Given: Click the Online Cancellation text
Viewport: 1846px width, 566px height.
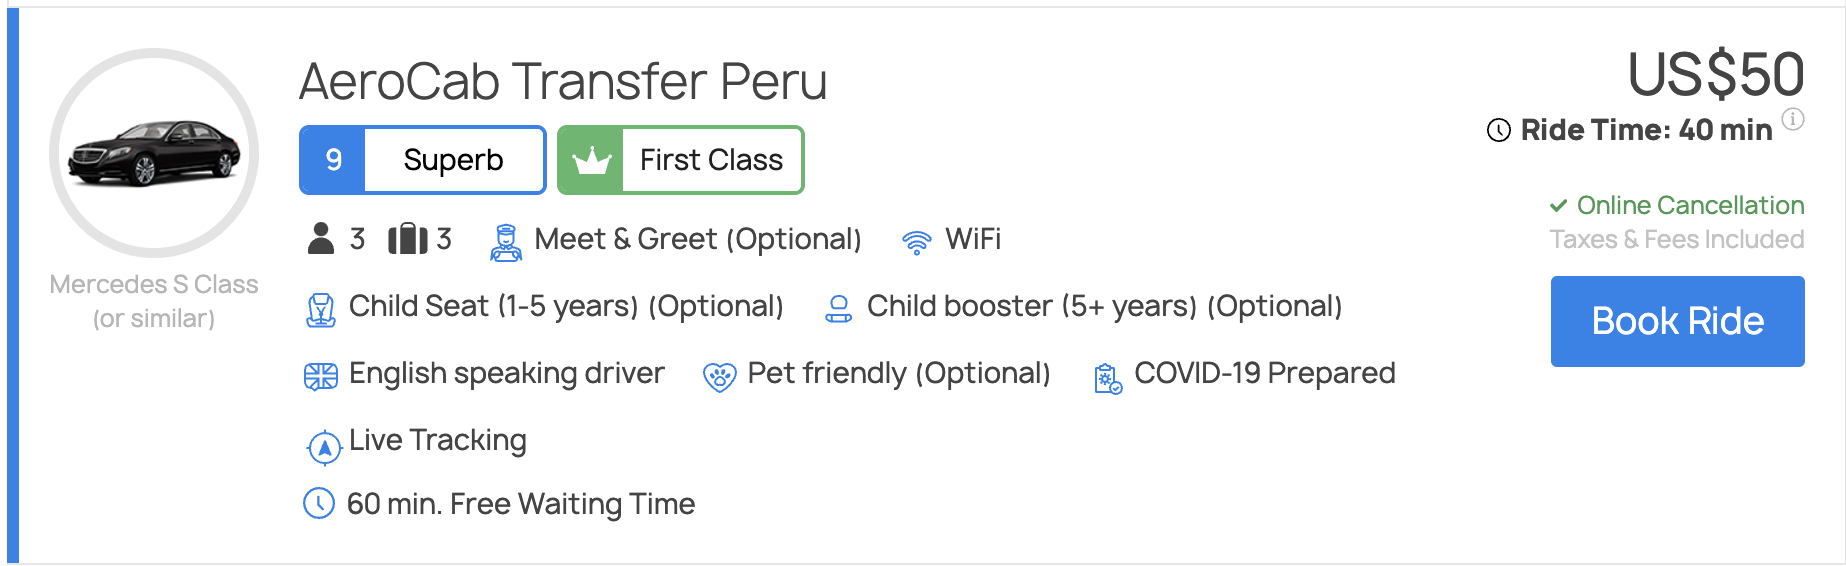Looking at the screenshot, I should point(1689,205).
